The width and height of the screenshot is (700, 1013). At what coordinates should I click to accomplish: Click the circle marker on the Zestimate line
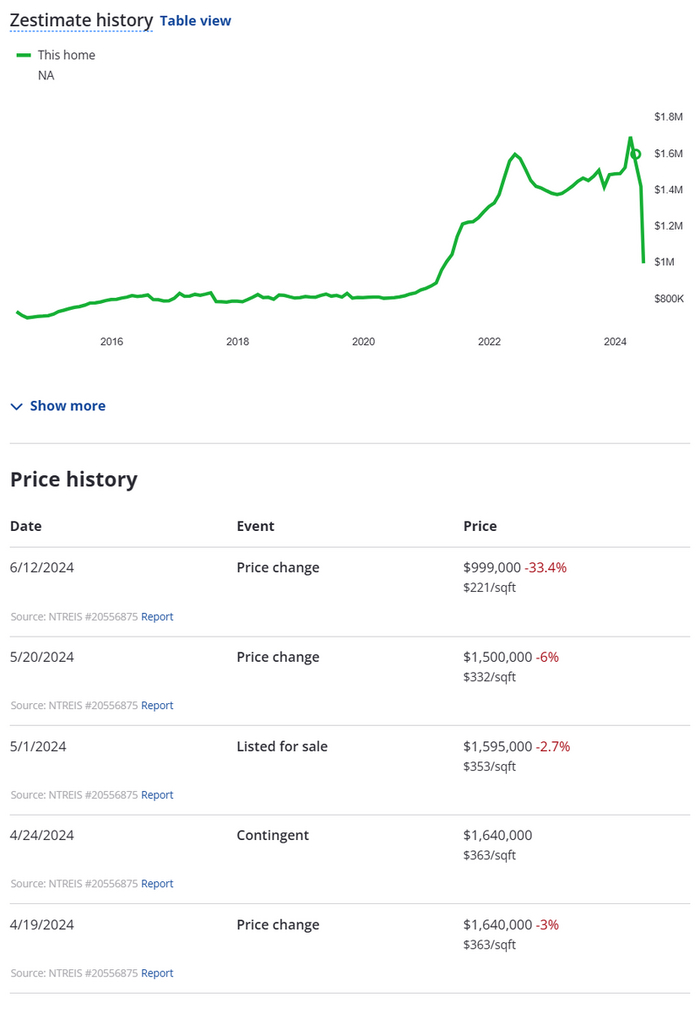635,154
